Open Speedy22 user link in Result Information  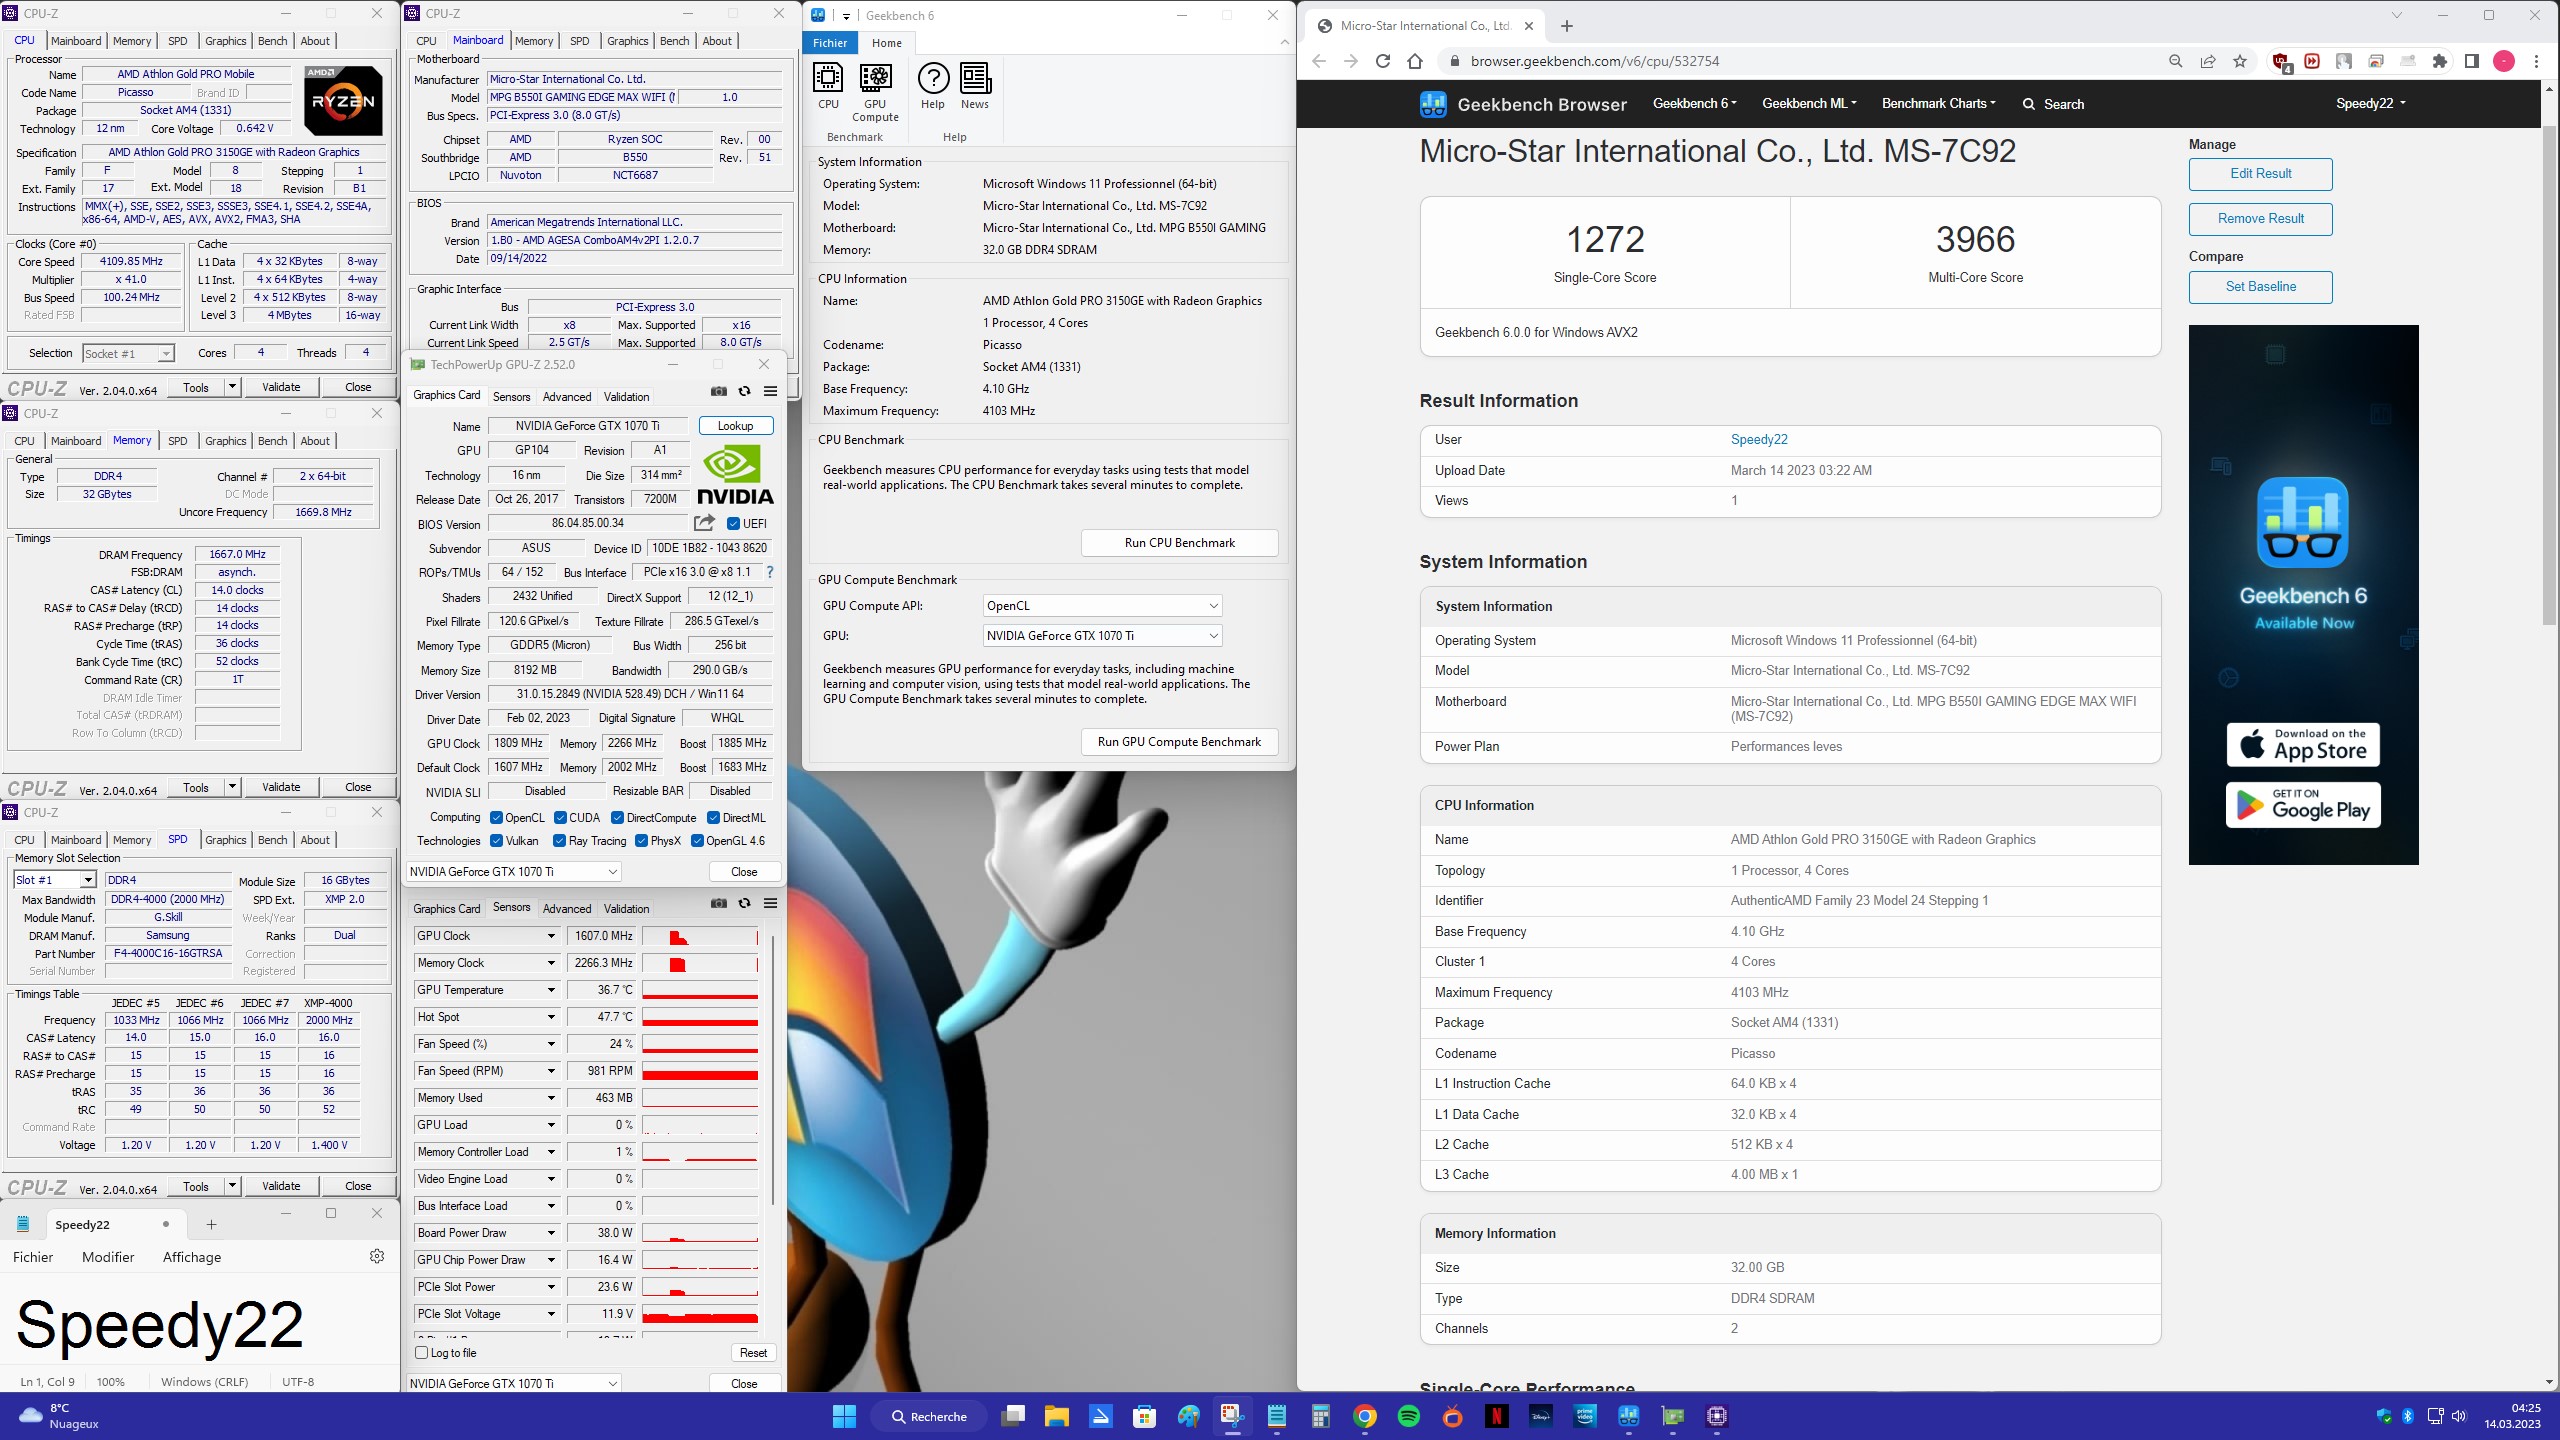1759,439
